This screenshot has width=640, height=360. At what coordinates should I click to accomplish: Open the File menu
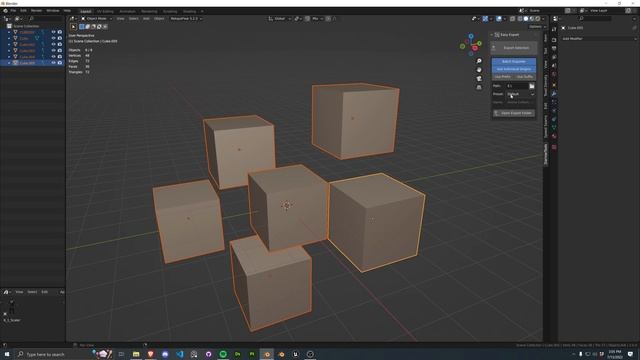pyautogui.click(x=13, y=11)
